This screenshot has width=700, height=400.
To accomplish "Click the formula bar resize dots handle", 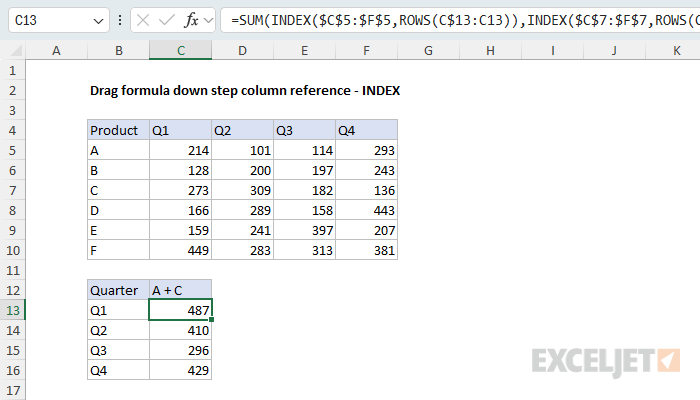I will pos(120,20).
